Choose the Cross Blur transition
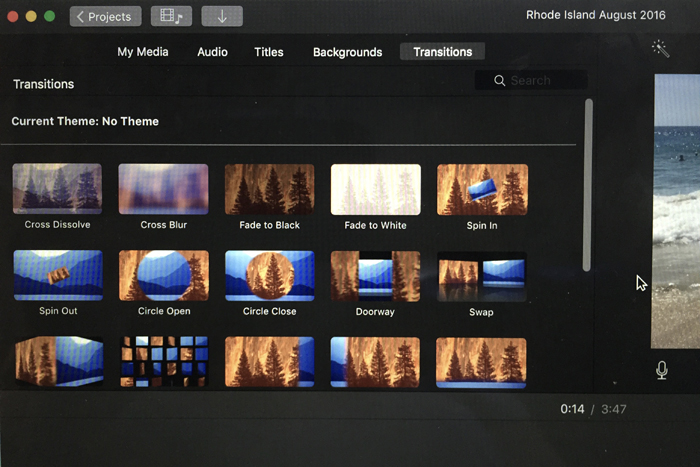The height and width of the screenshot is (467, 700). (163, 189)
